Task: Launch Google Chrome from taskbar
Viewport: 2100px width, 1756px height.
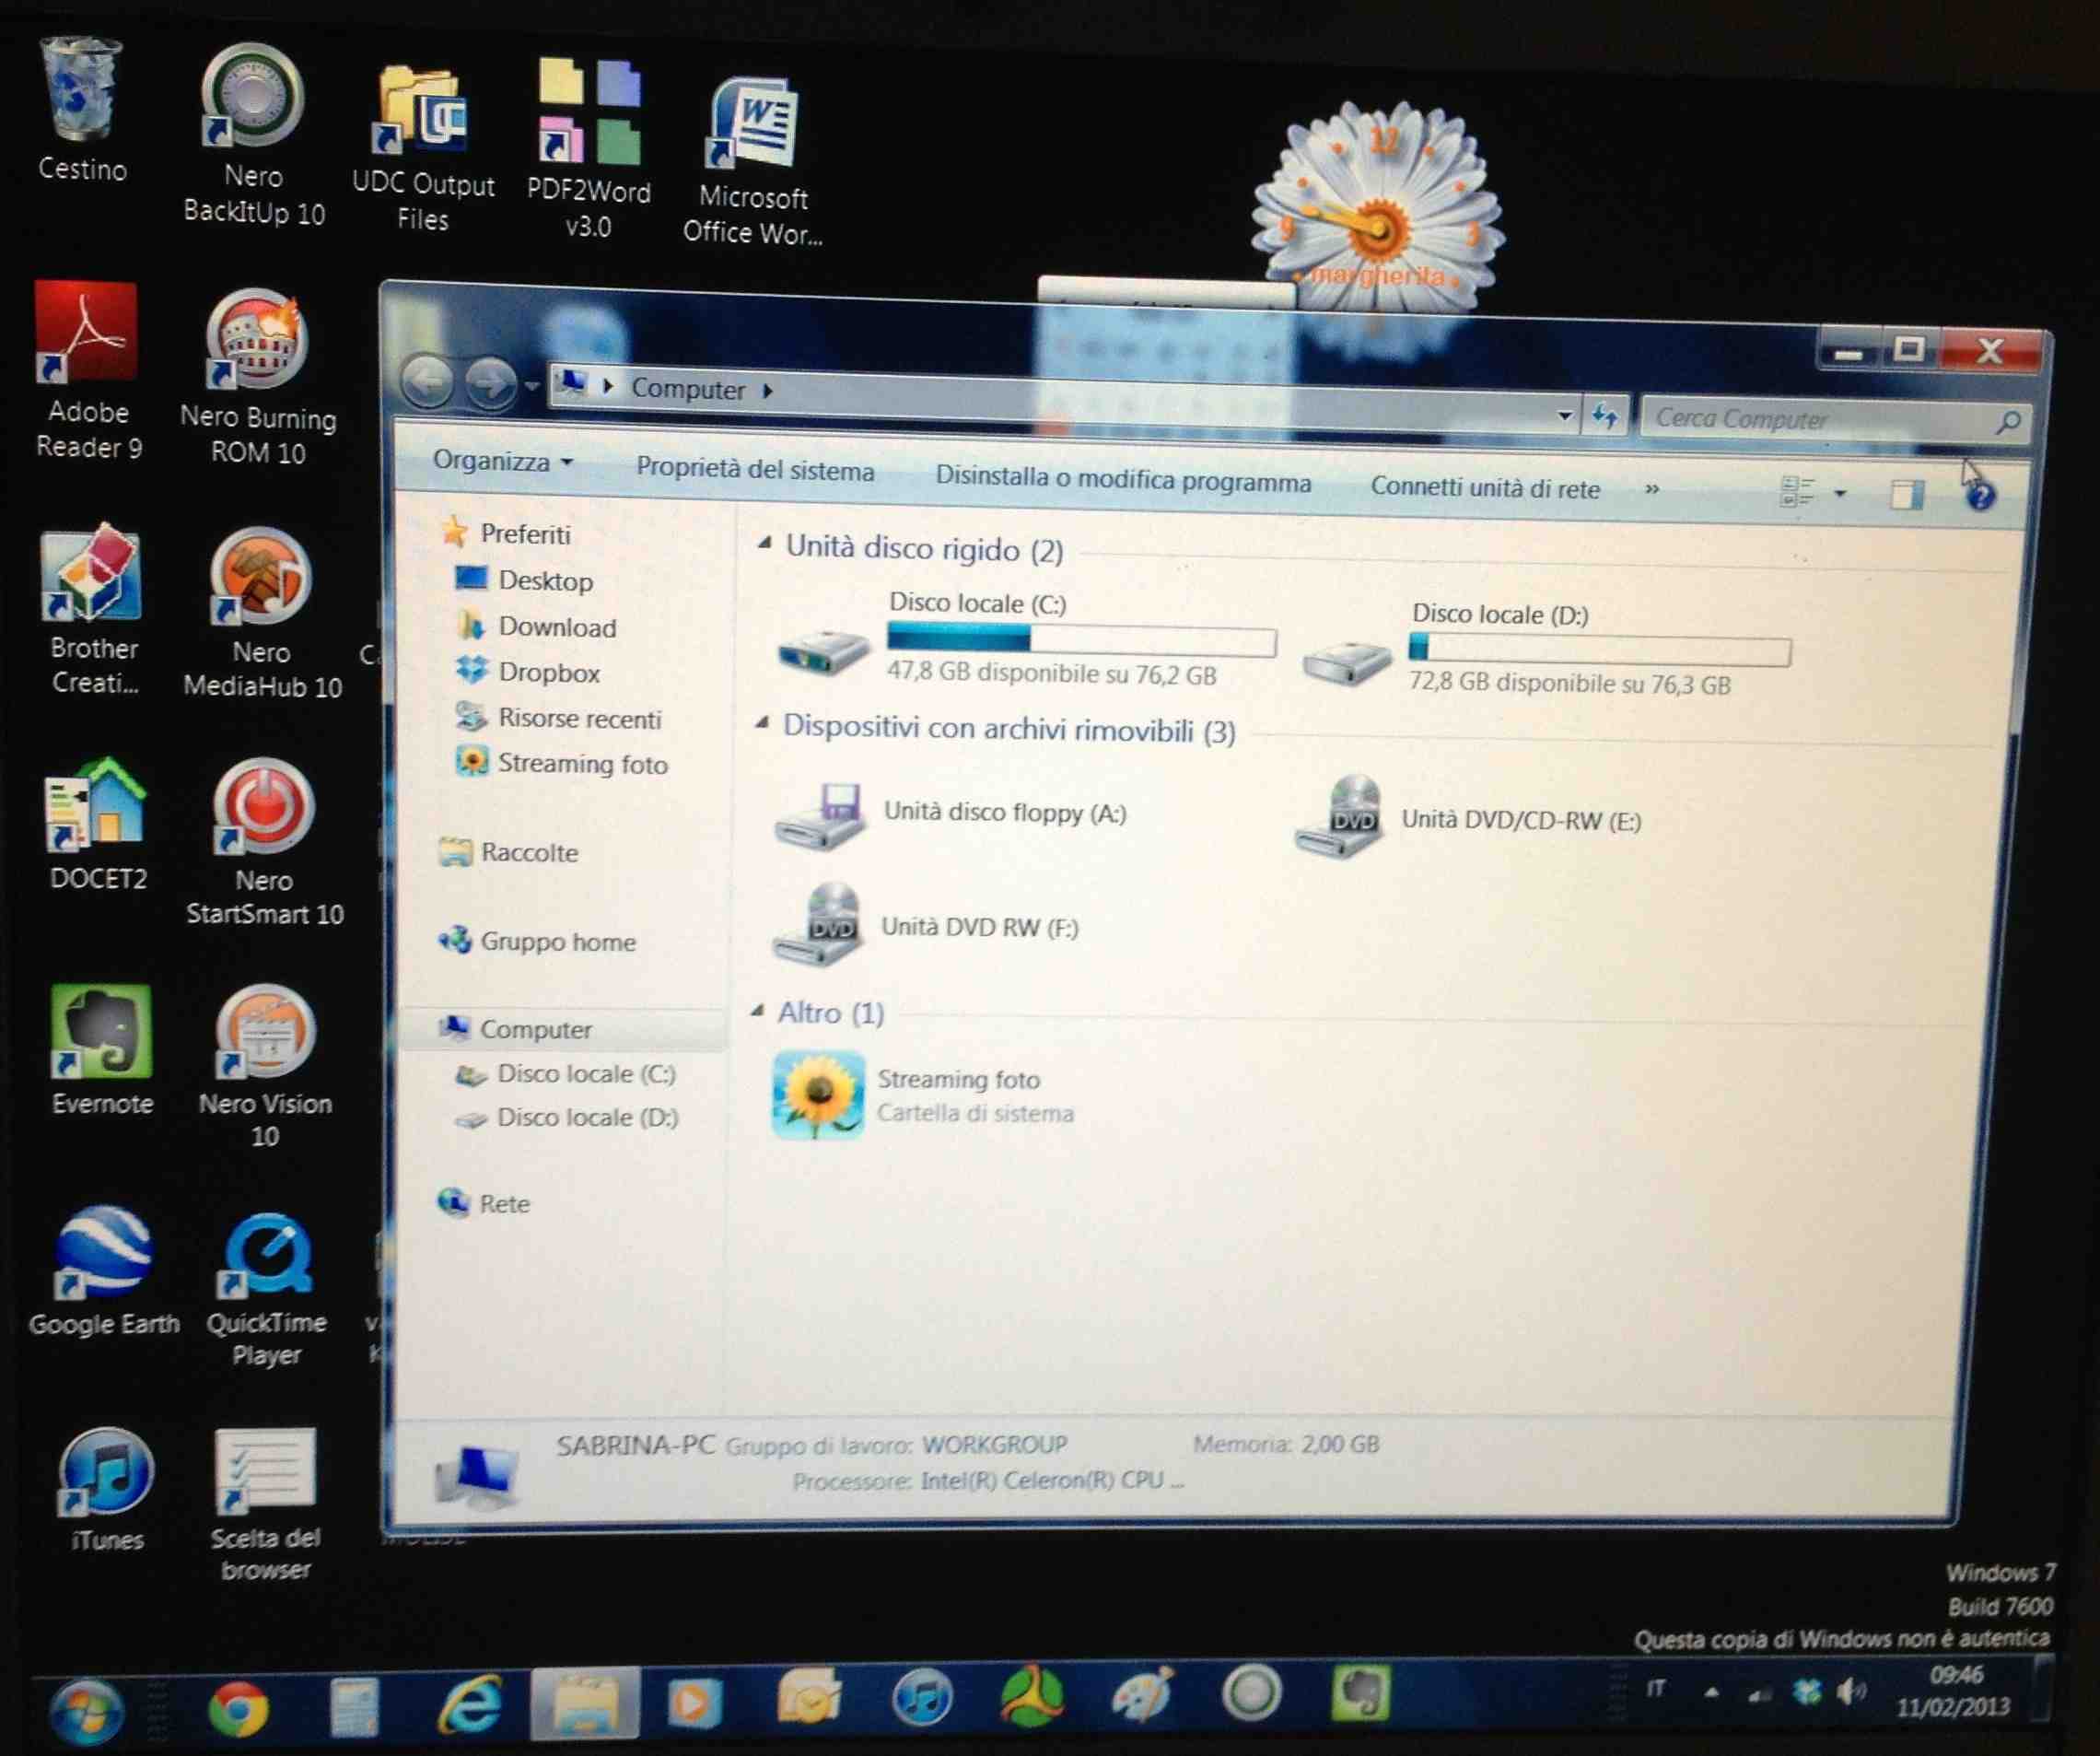Action: 238,1708
